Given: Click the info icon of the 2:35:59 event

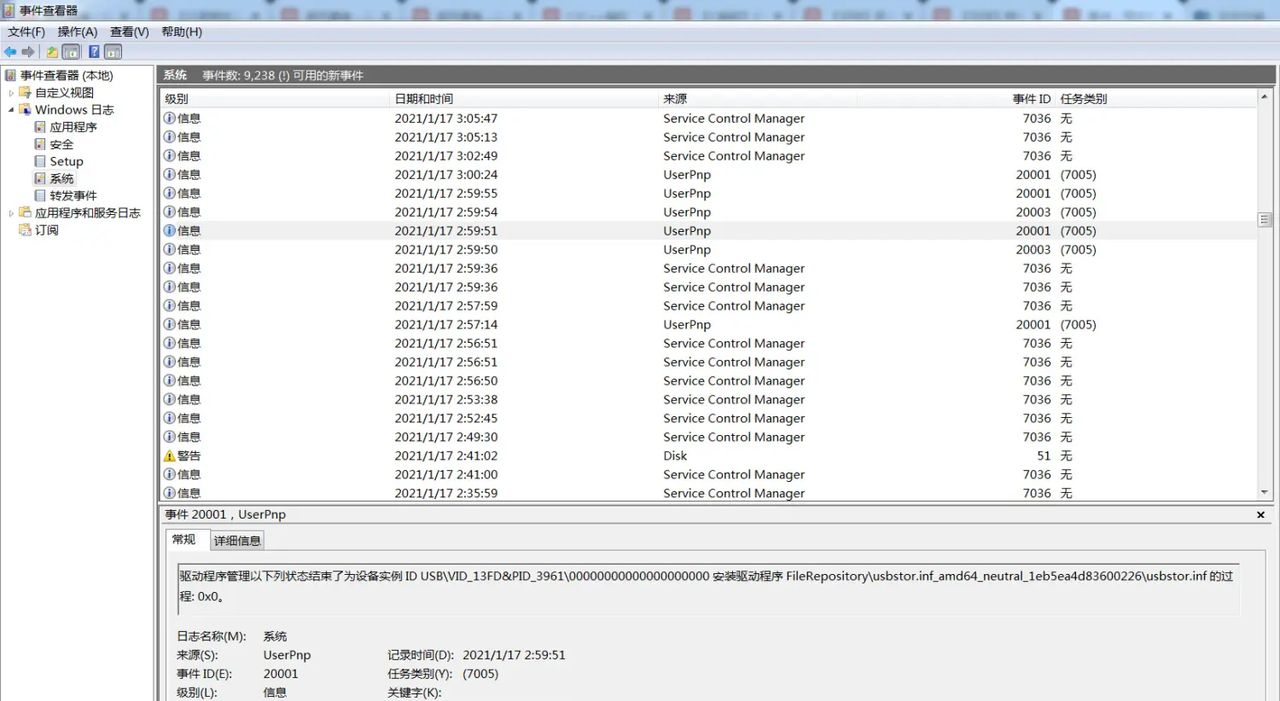Looking at the screenshot, I should (169, 493).
